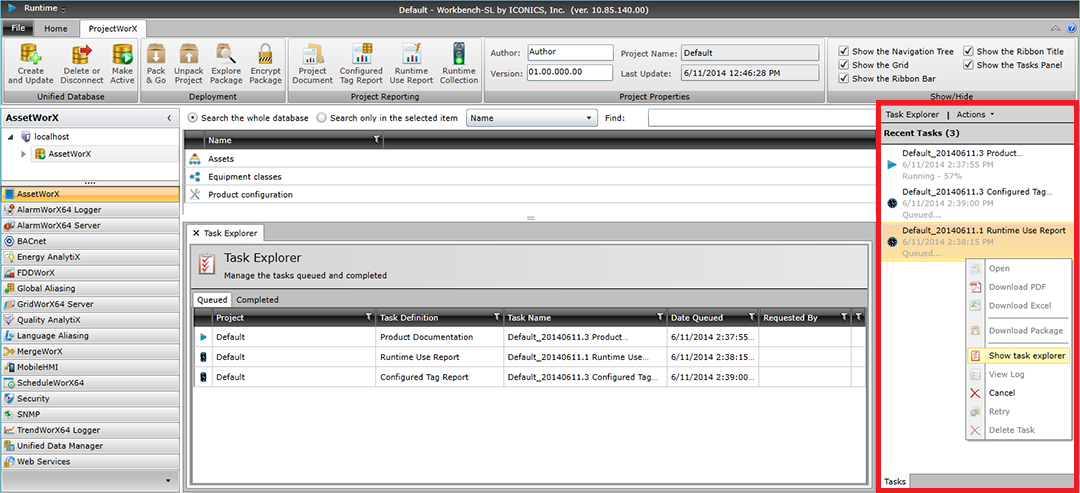Uncheck Show the Navigation Tree
This screenshot has height=493, width=1080.
point(845,52)
